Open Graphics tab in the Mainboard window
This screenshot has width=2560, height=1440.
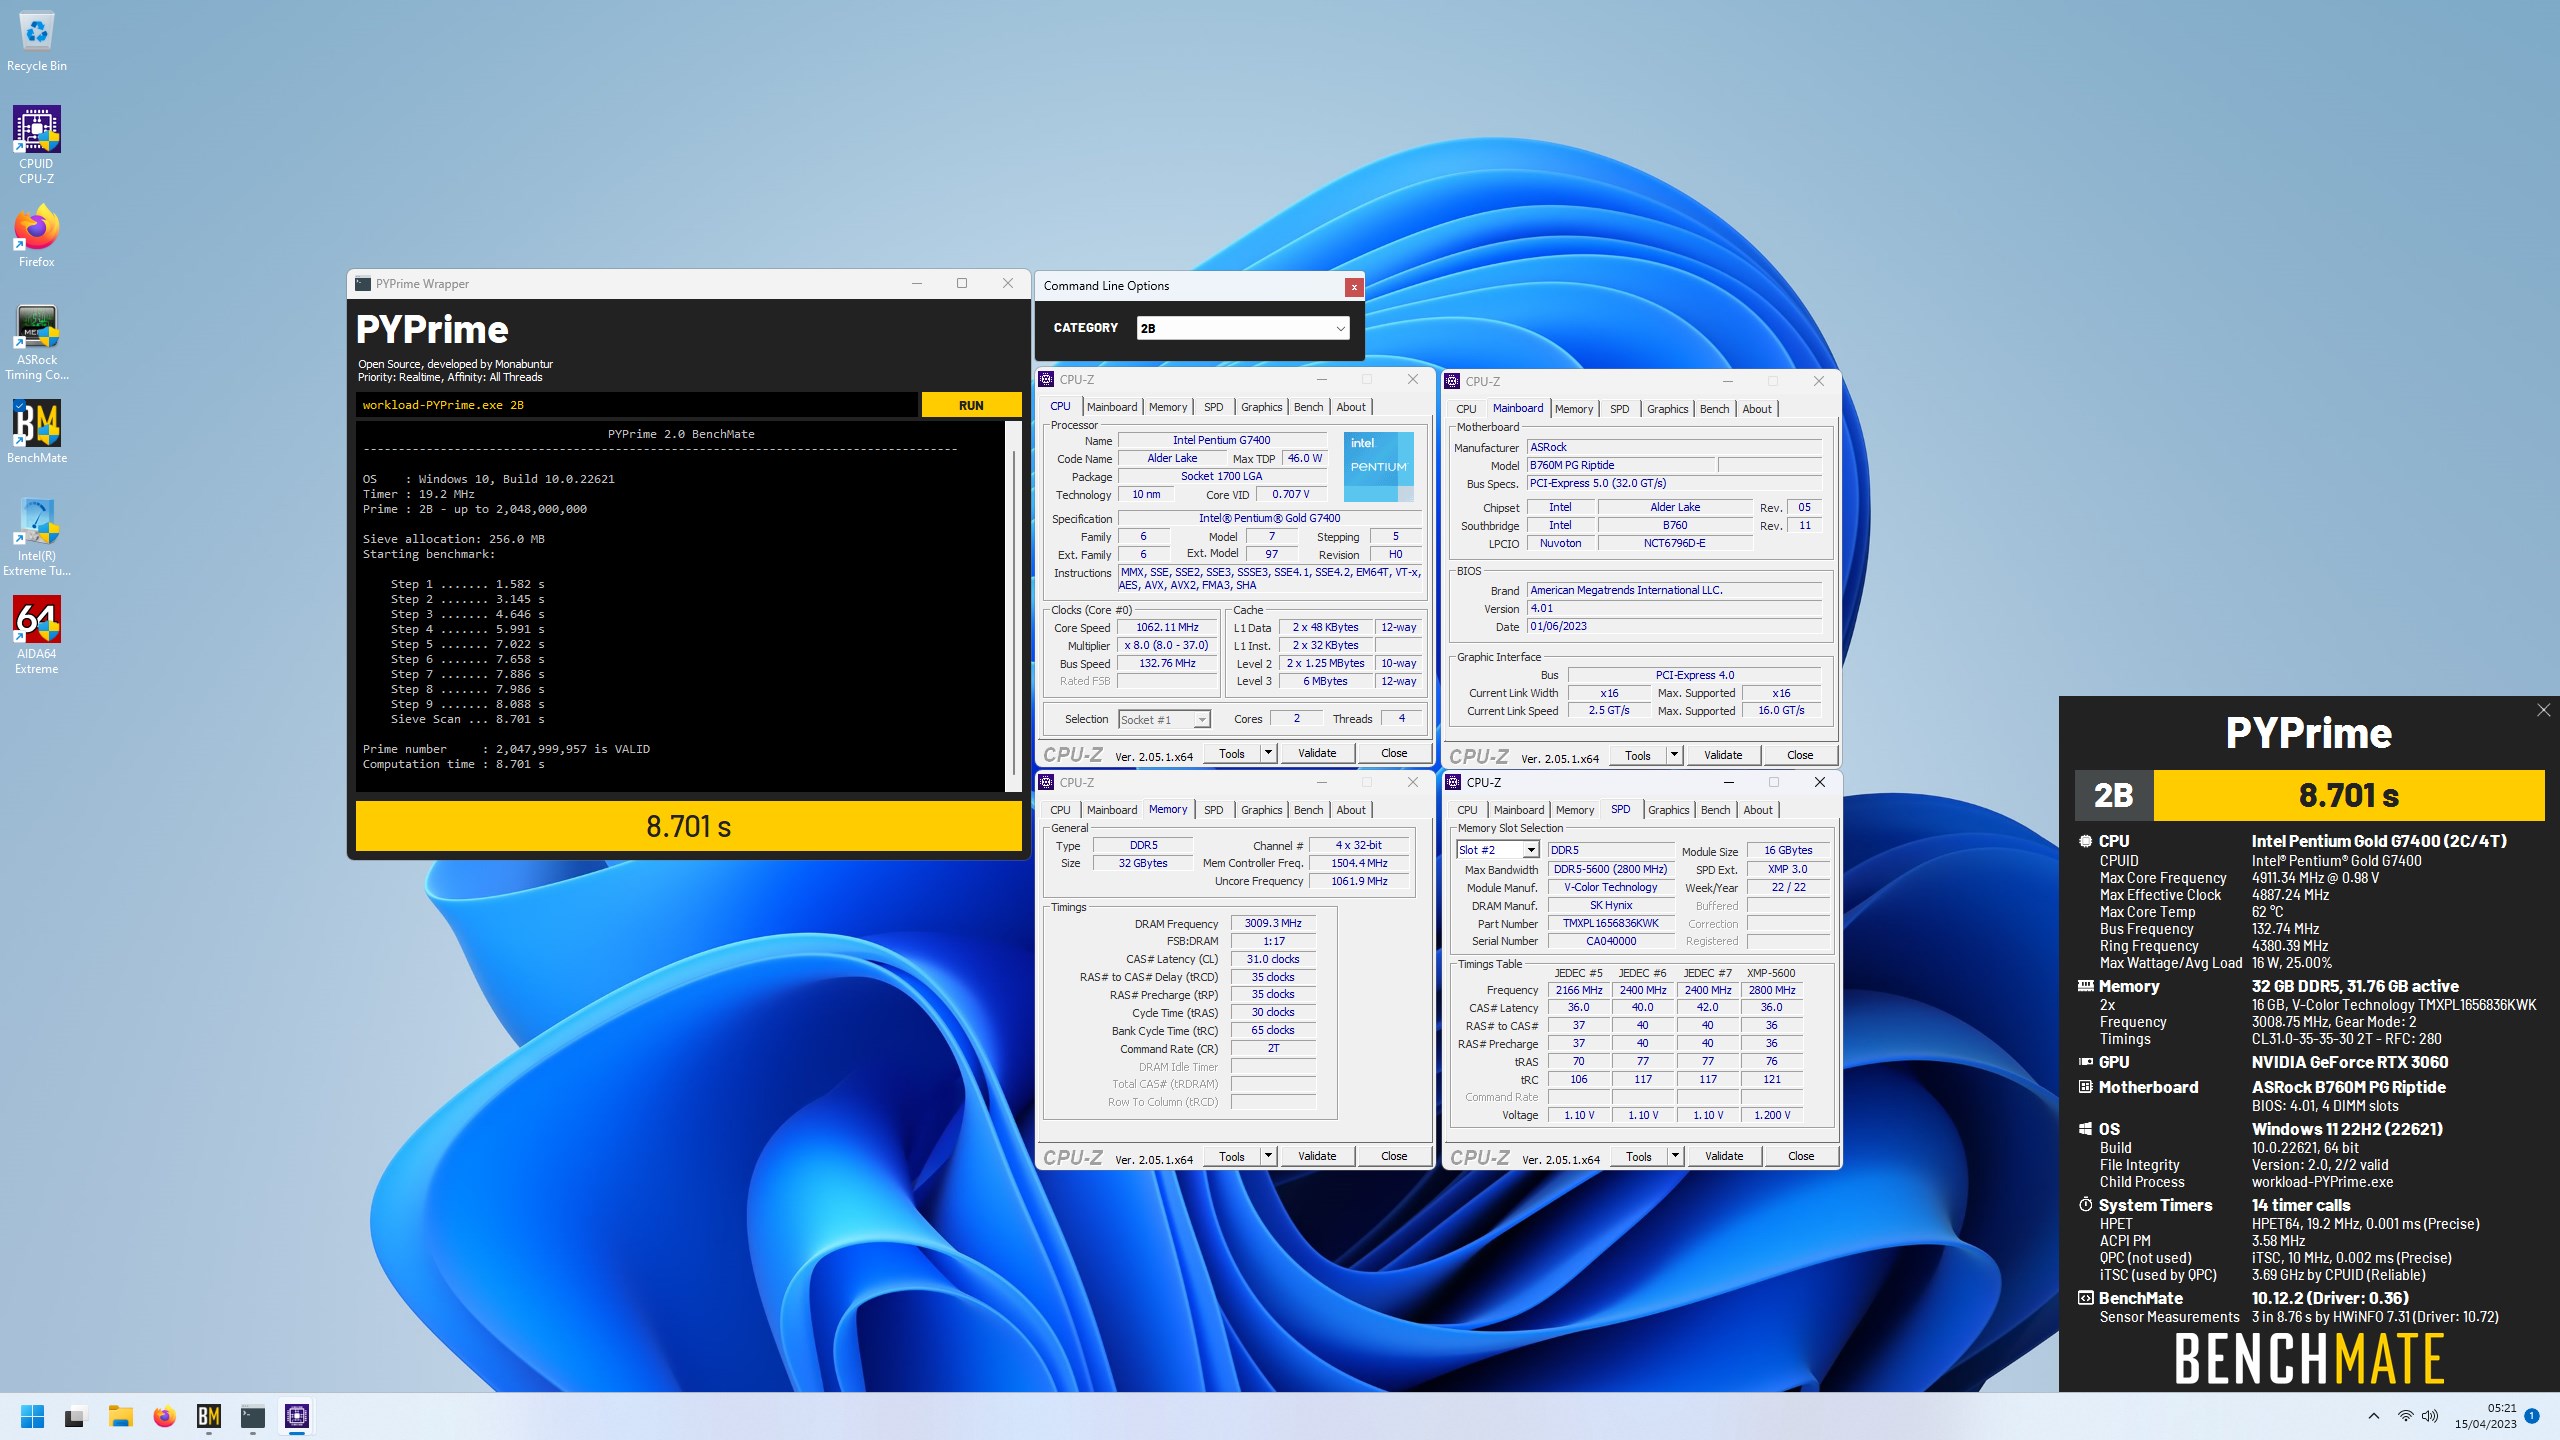(1667, 409)
